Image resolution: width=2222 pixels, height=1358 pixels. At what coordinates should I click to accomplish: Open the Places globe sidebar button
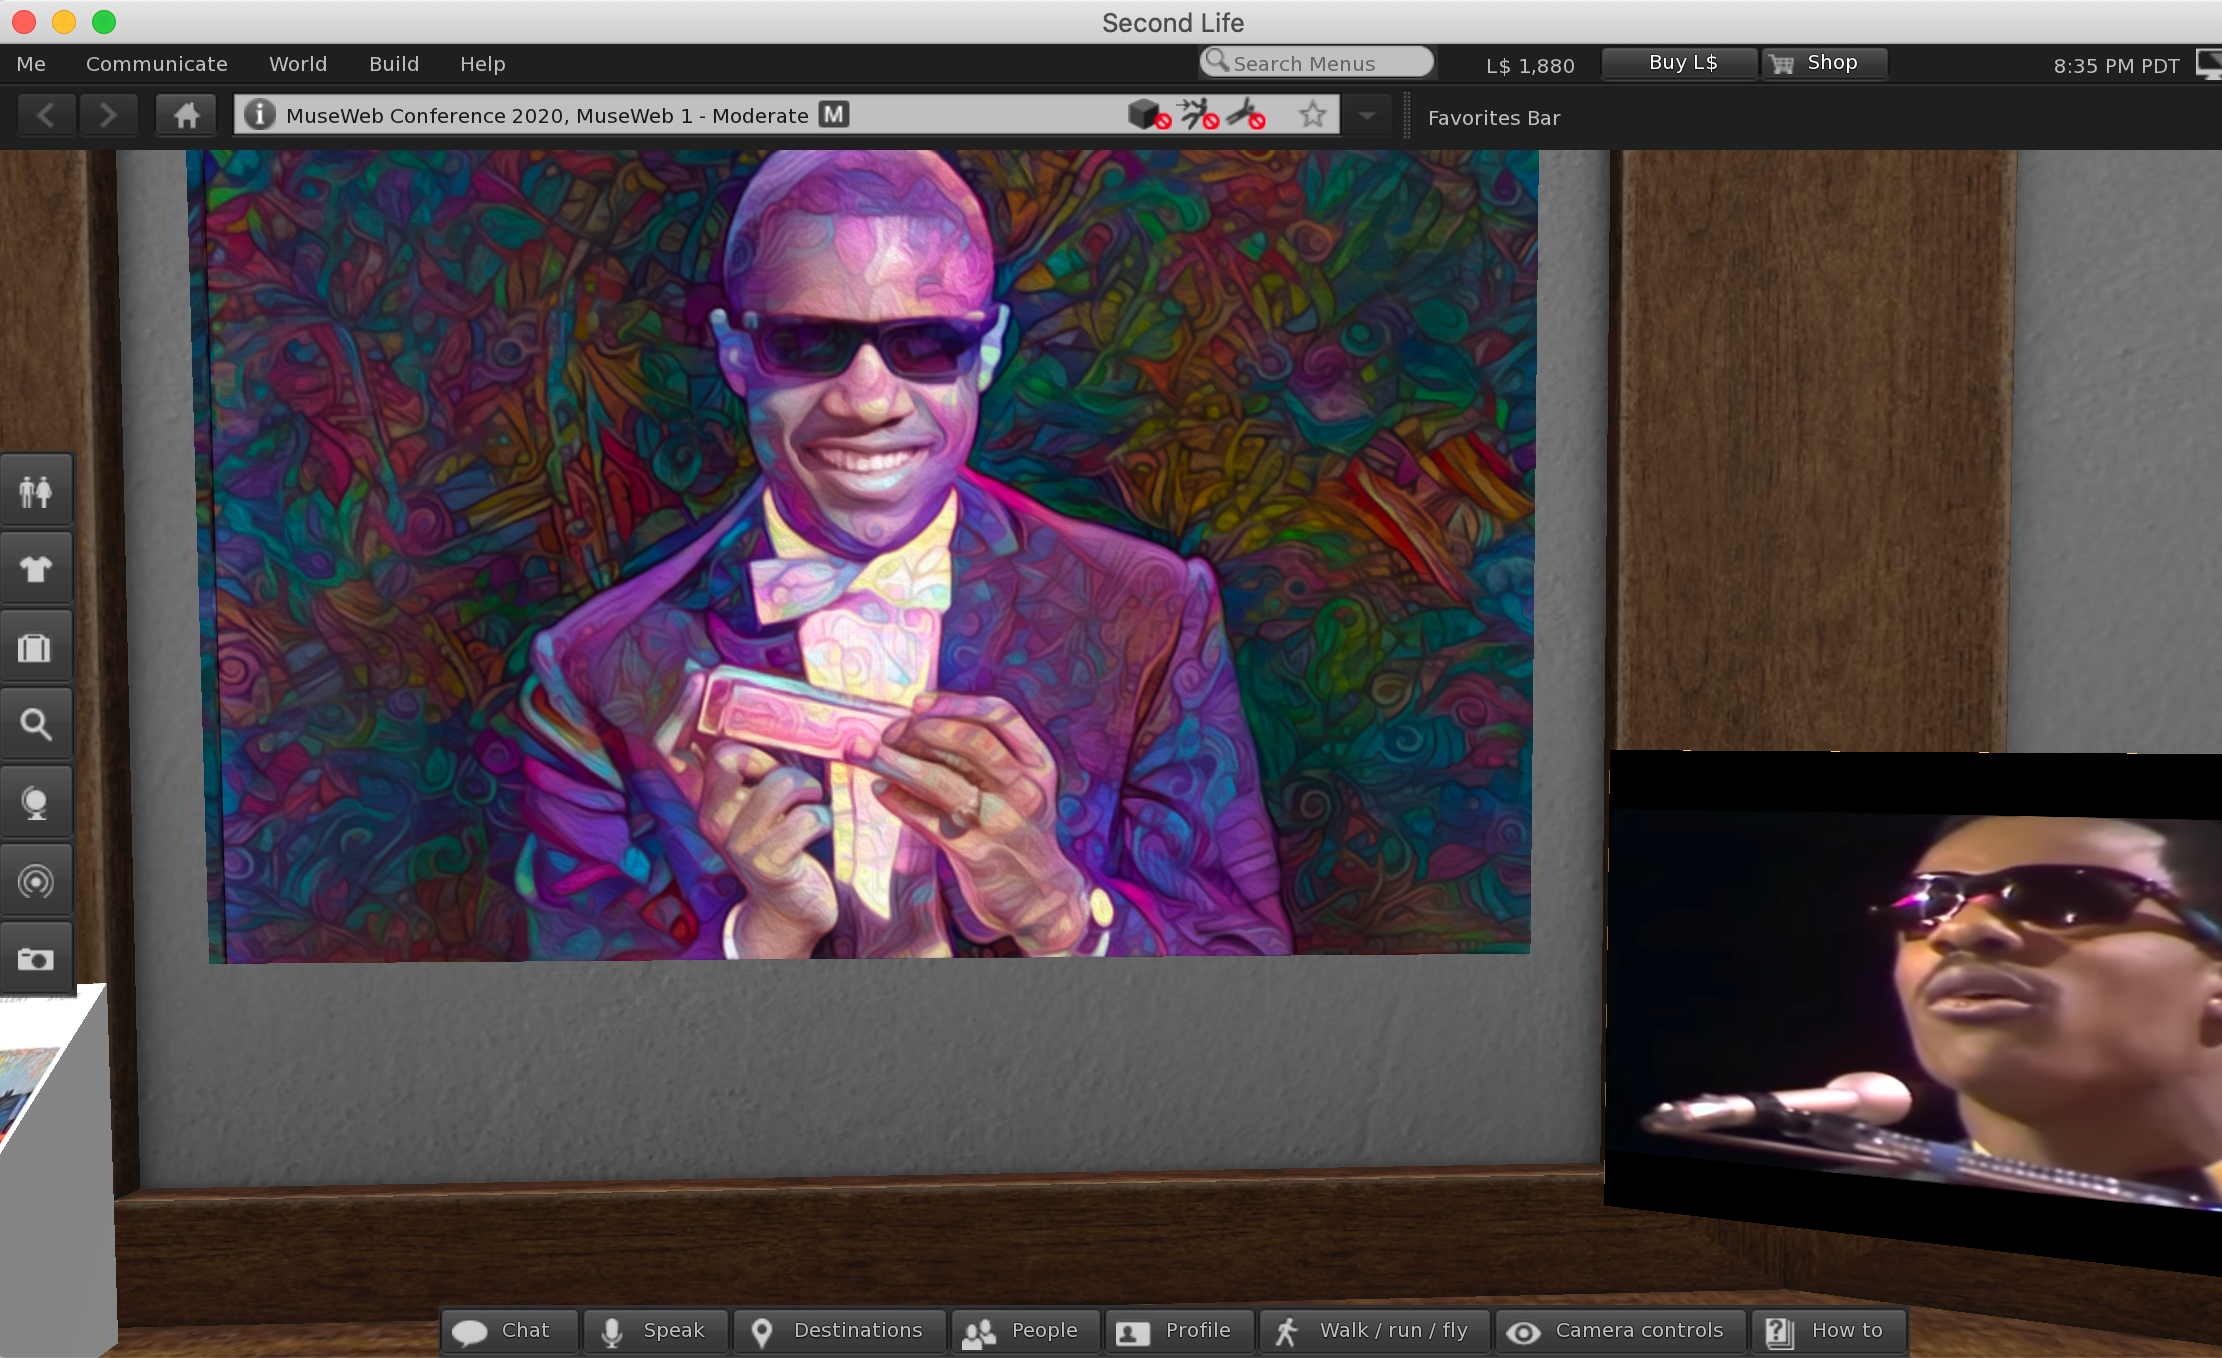tap(36, 802)
